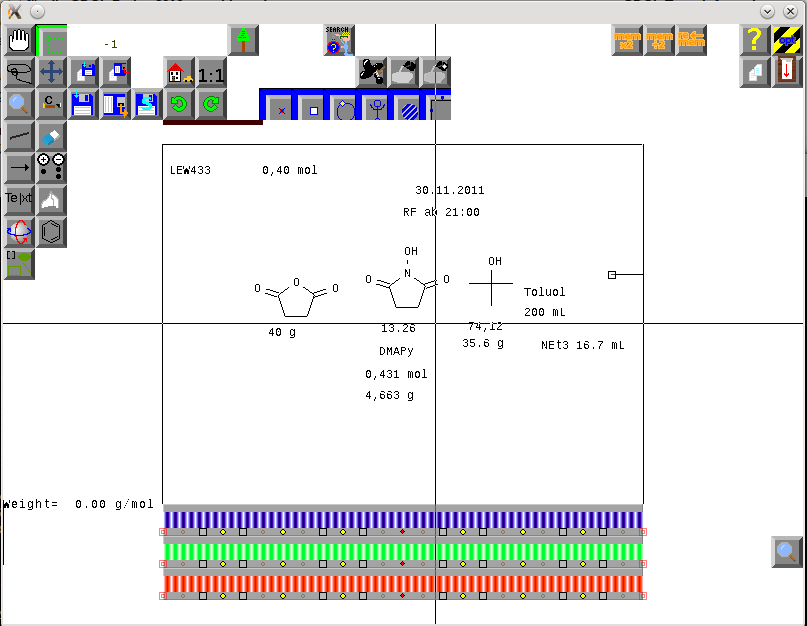Reset zoom with the 1:1 button
The width and height of the screenshot is (807, 626).
pos(211,74)
